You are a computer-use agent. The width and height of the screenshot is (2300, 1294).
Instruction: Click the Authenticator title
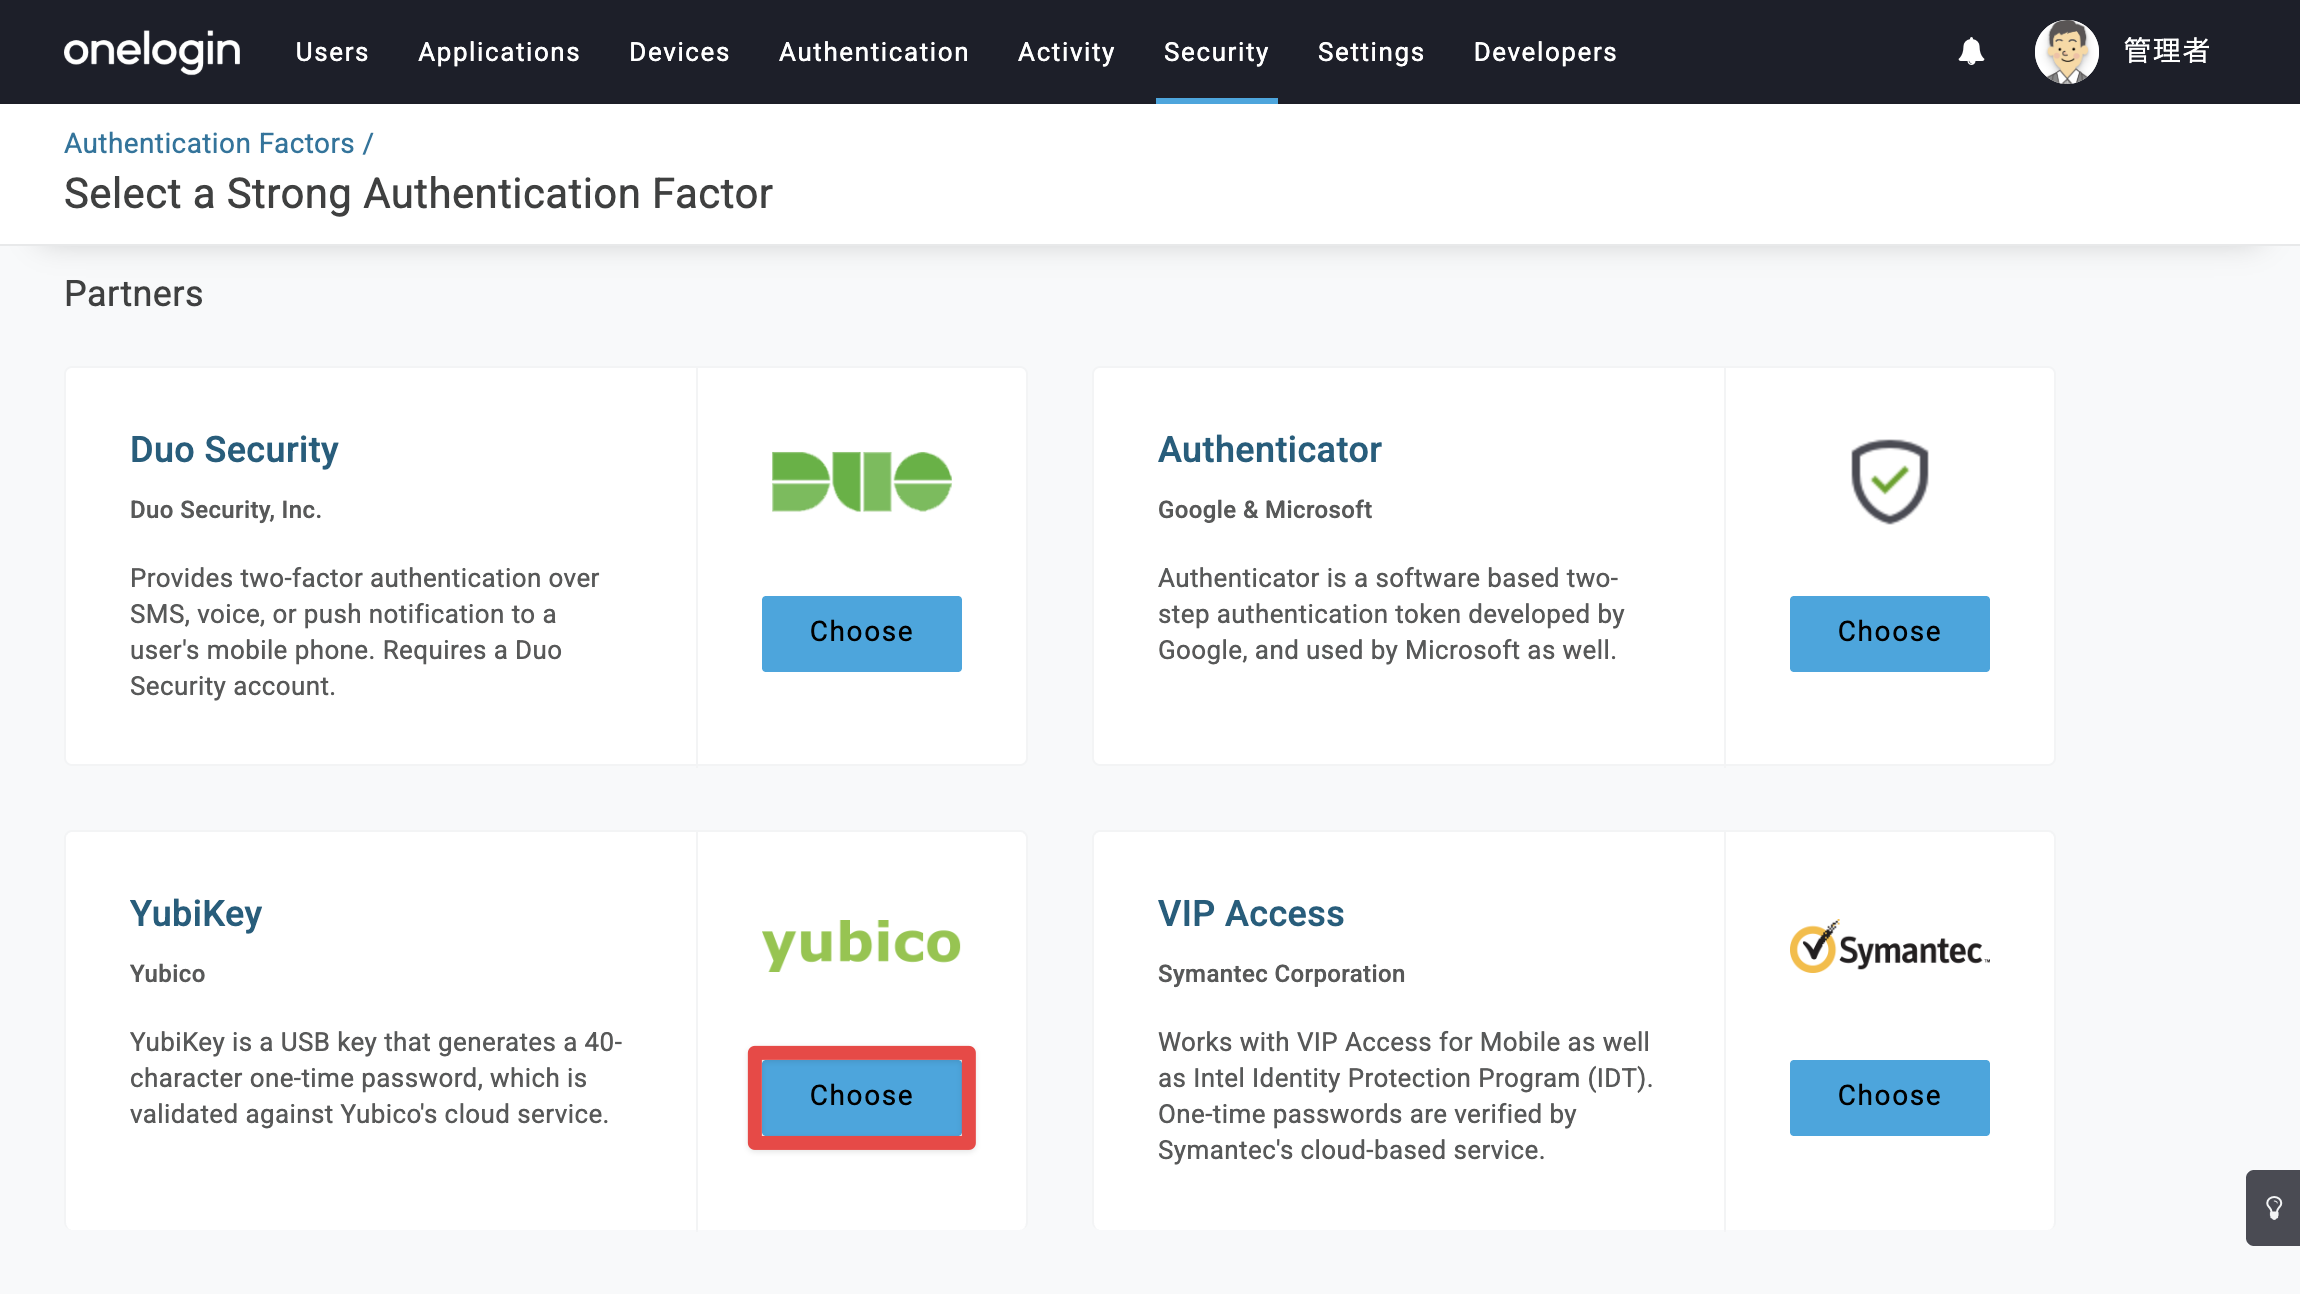coord(1269,450)
